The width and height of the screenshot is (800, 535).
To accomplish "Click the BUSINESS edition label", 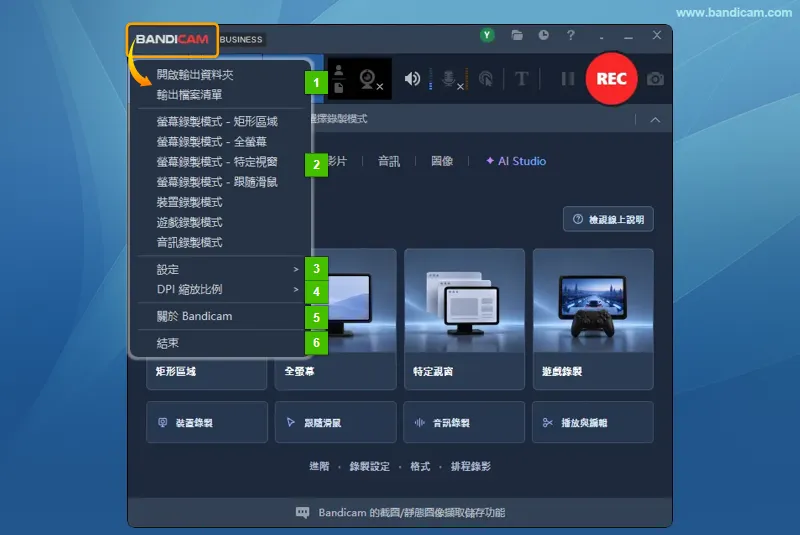I will tap(241, 40).
